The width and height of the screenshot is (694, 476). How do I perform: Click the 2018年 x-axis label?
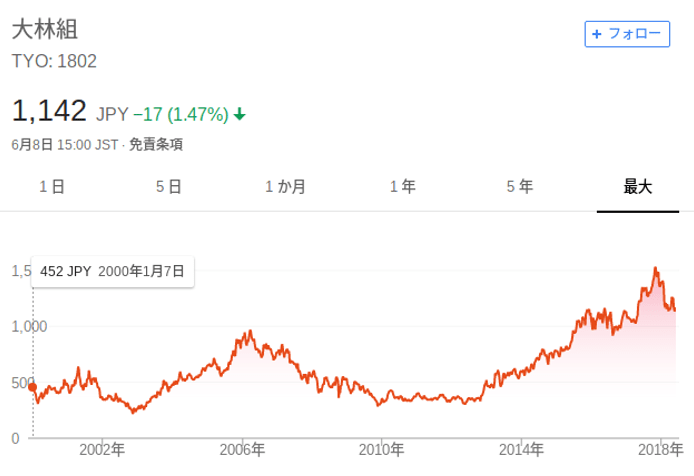tap(657, 449)
